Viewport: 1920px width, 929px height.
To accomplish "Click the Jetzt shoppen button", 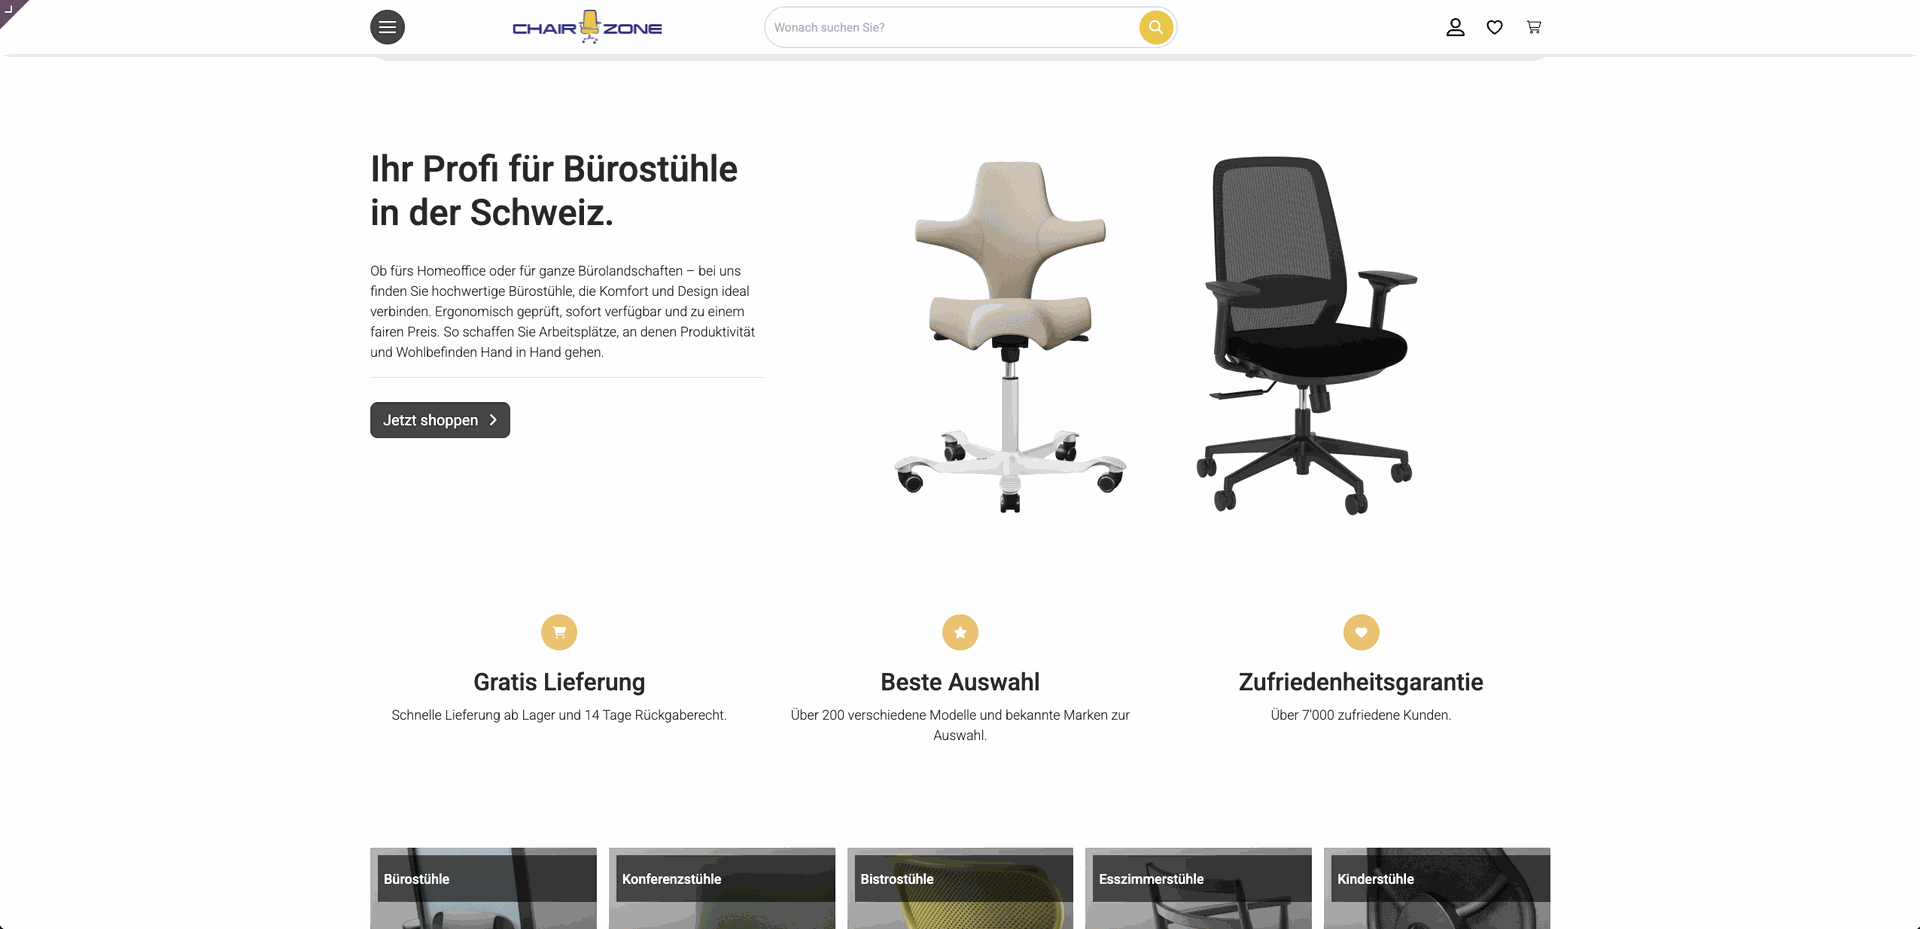I will (440, 420).
